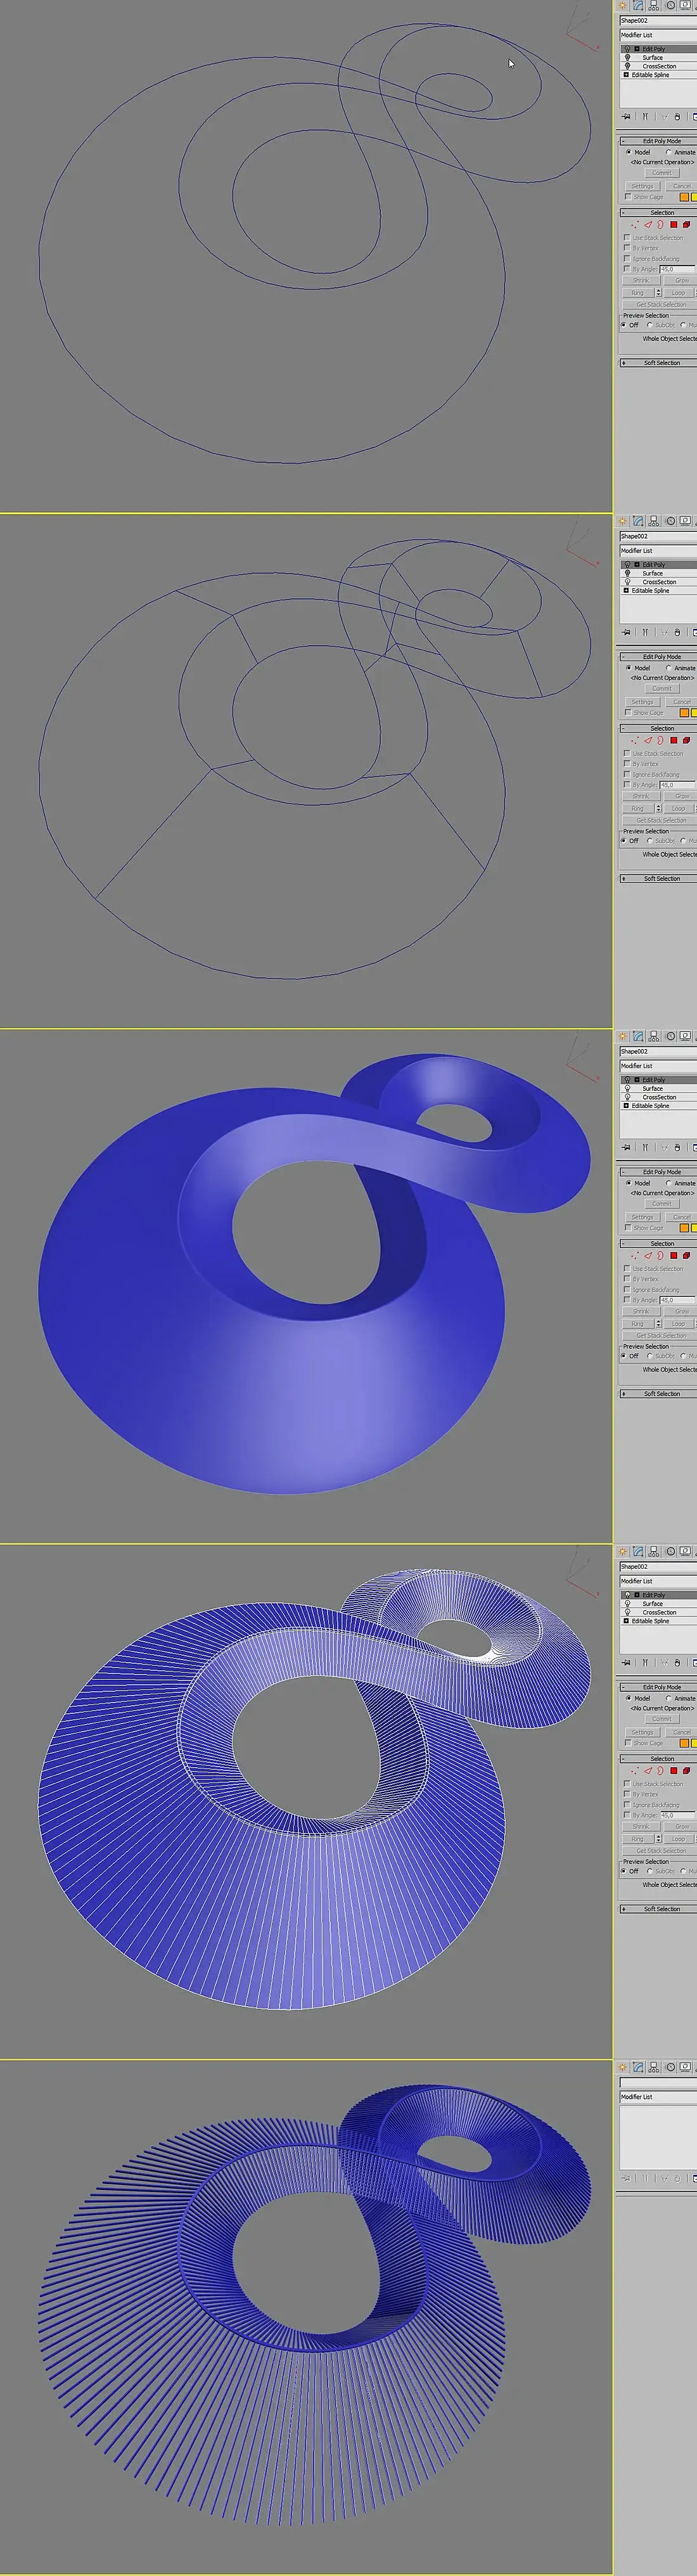Open the Modifier List dropdown in the first panel

658,35
